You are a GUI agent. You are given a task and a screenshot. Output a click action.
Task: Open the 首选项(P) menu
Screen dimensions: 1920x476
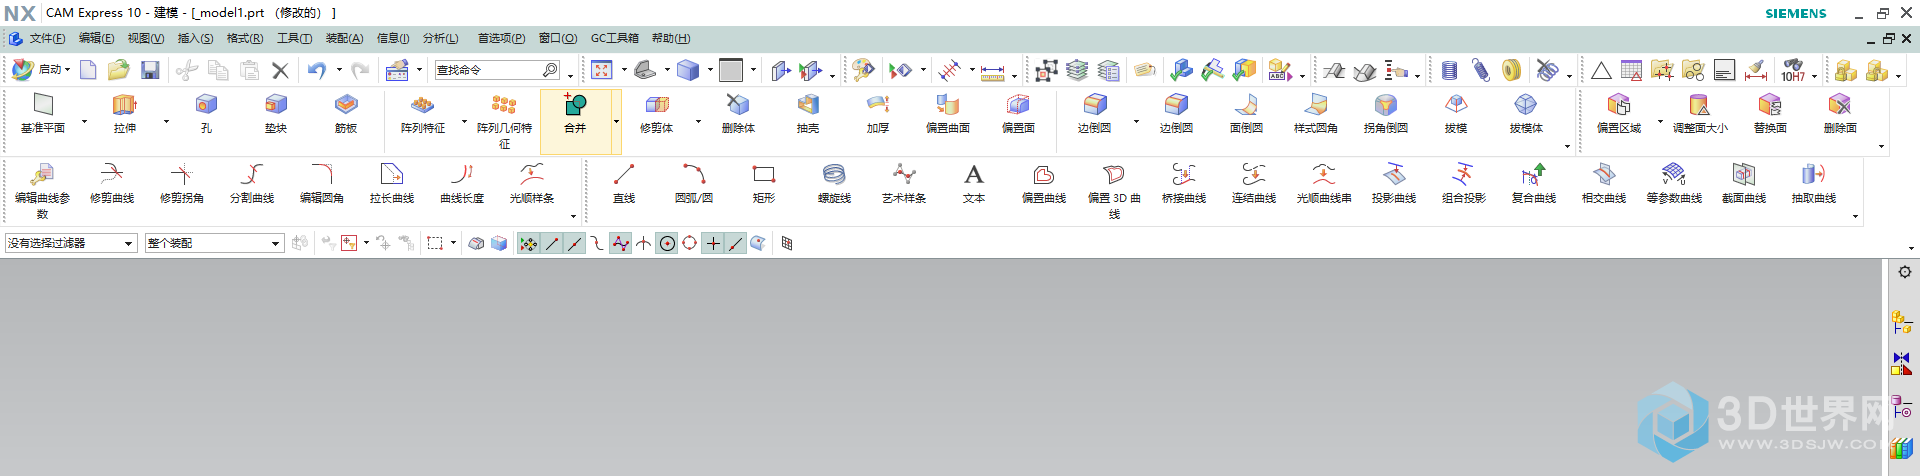(501, 38)
